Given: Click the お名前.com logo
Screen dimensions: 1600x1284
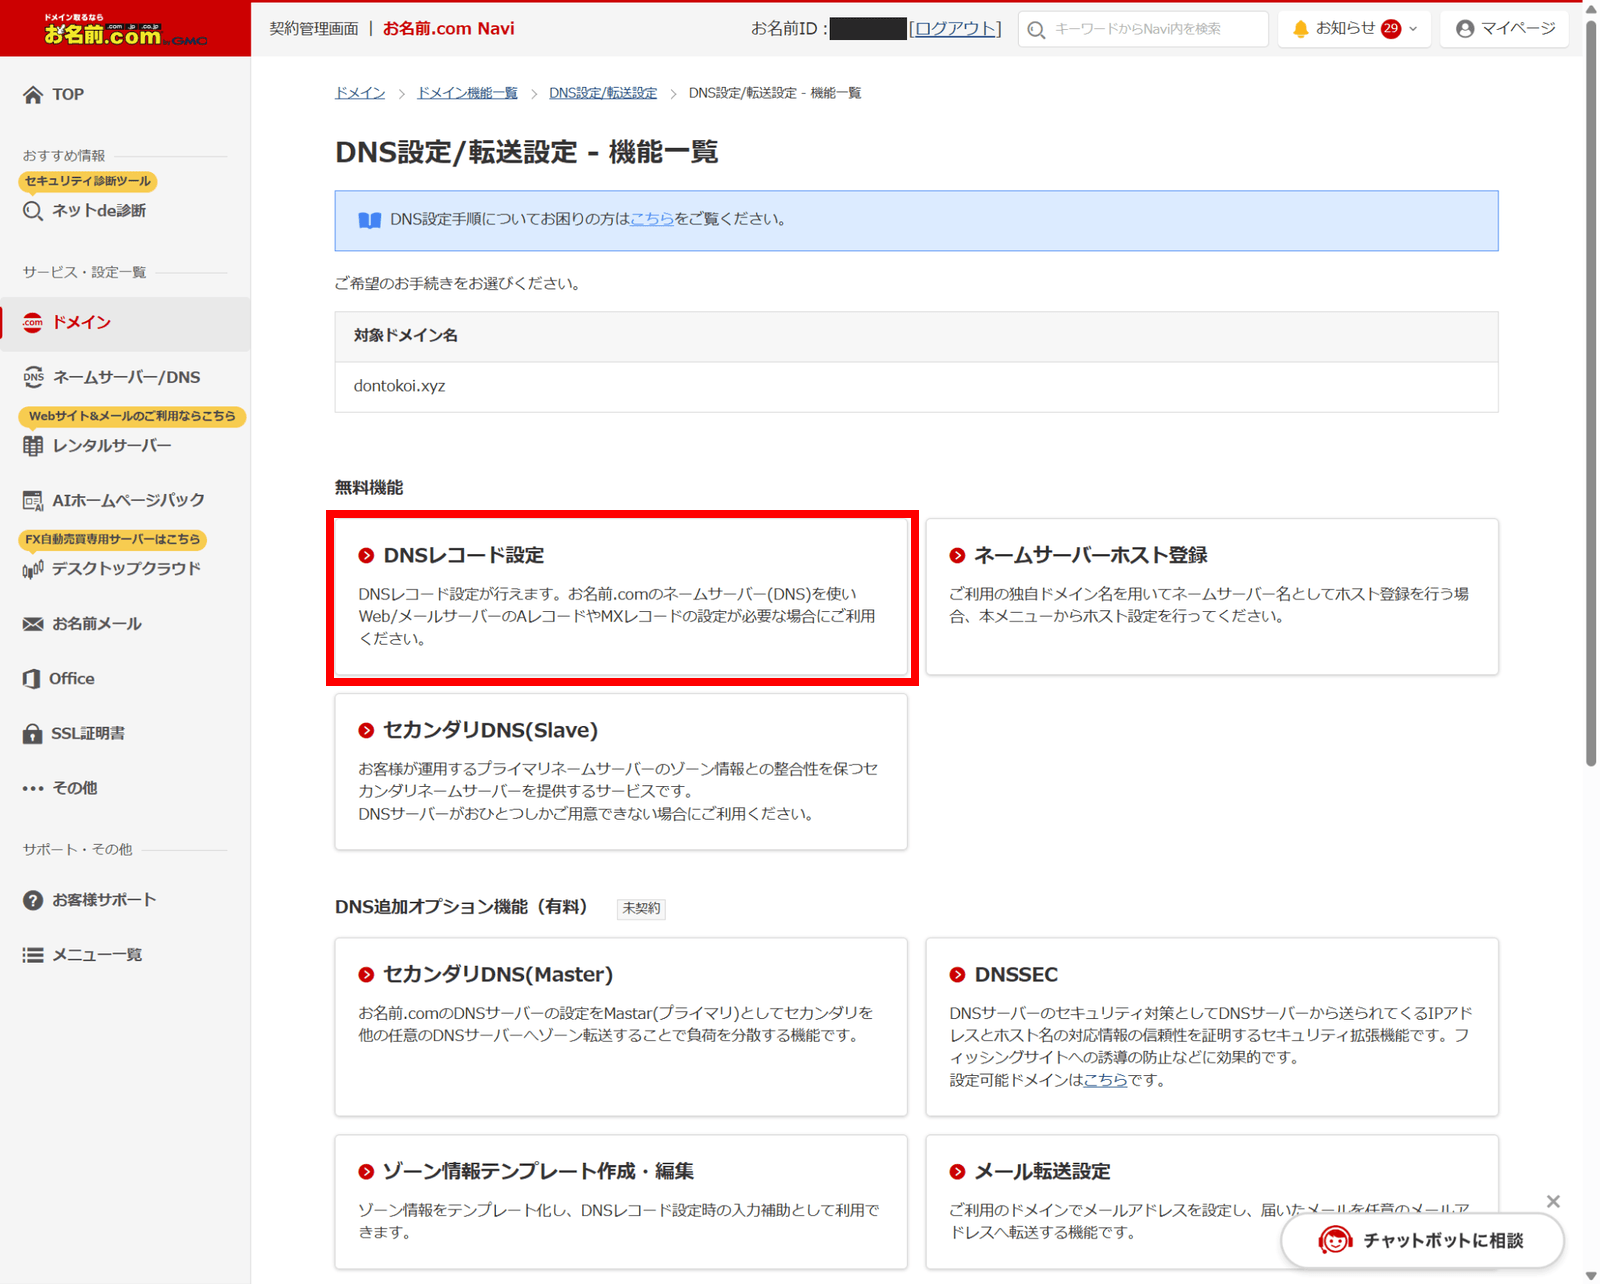Looking at the screenshot, I should [125, 29].
